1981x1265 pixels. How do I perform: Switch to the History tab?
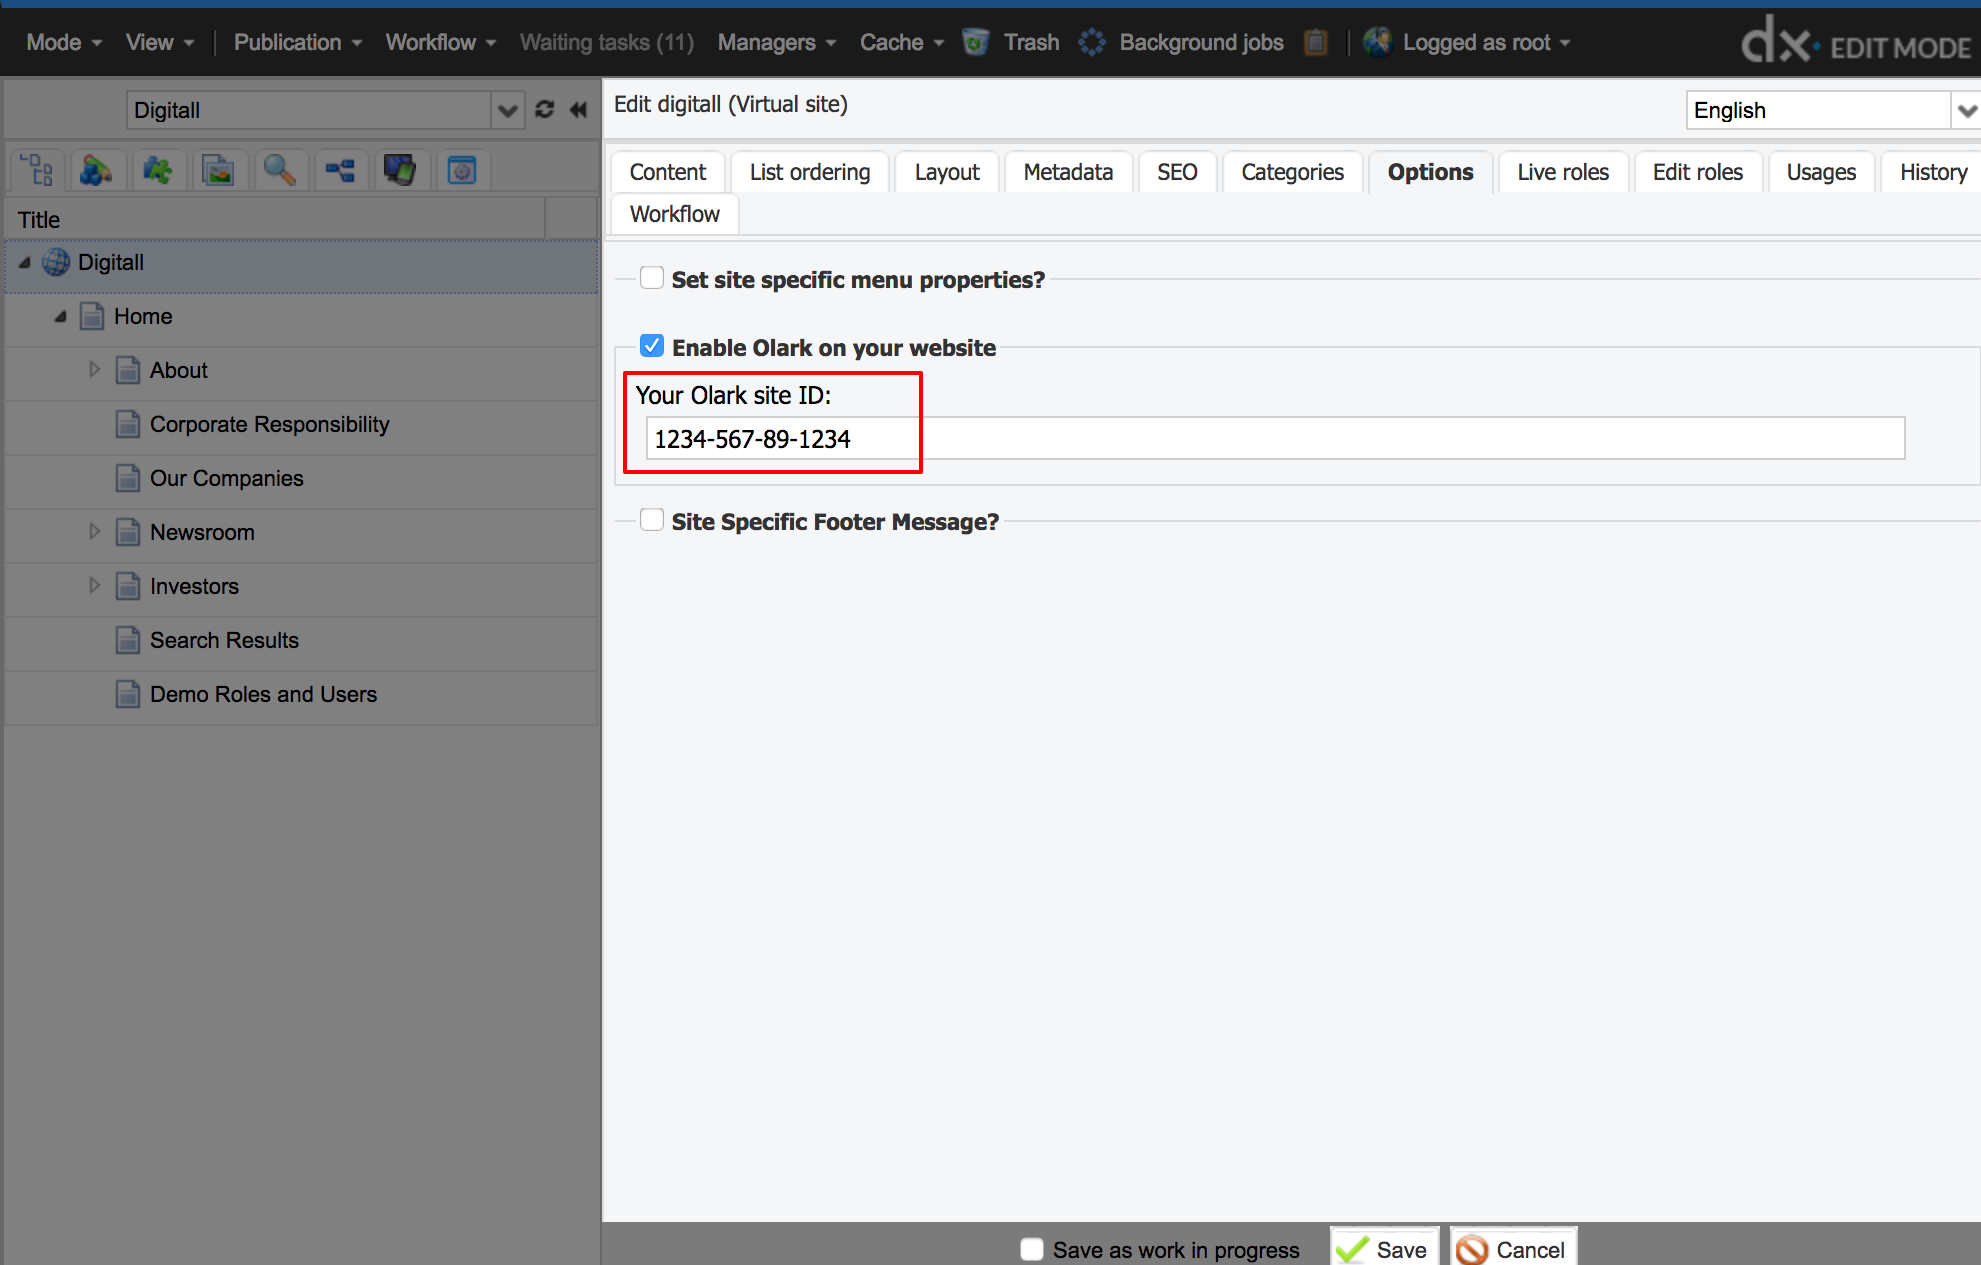click(x=1933, y=172)
